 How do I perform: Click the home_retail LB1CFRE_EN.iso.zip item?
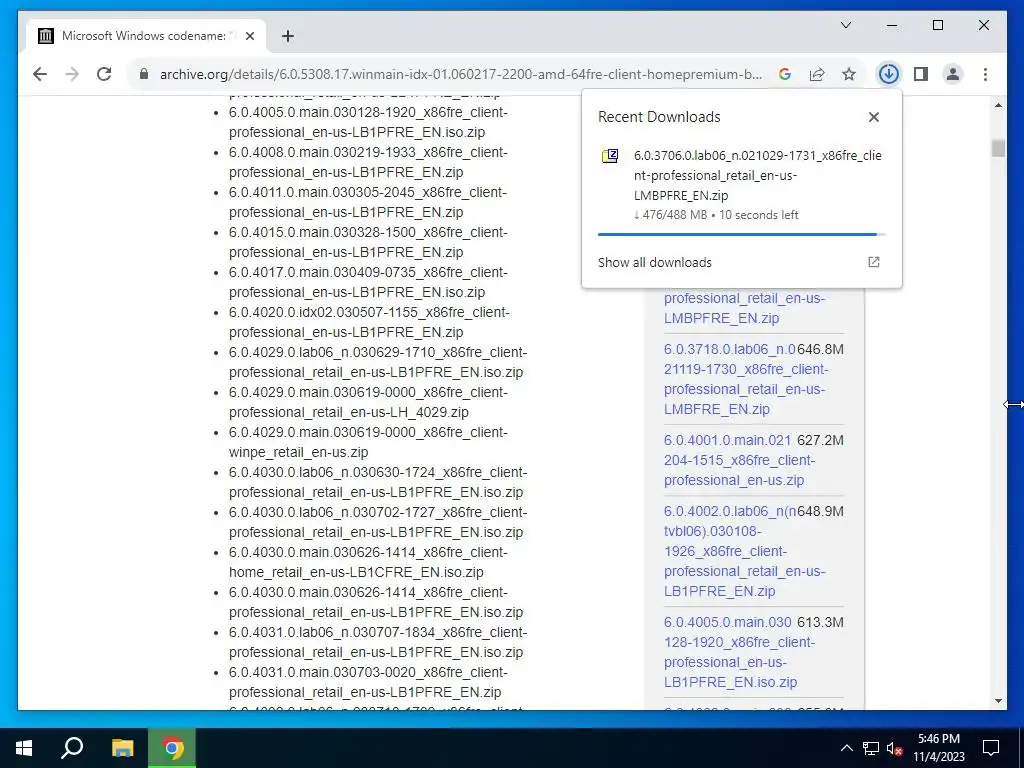pyautogui.click(x=368, y=562)
